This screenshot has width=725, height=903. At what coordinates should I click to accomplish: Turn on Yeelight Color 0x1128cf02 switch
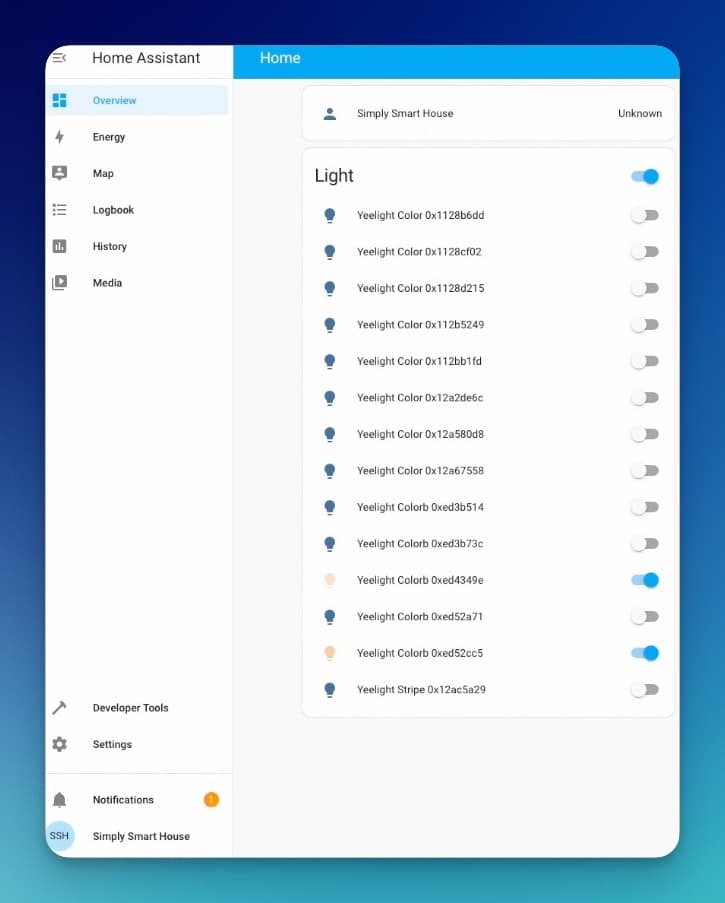[x=645, y=252]
